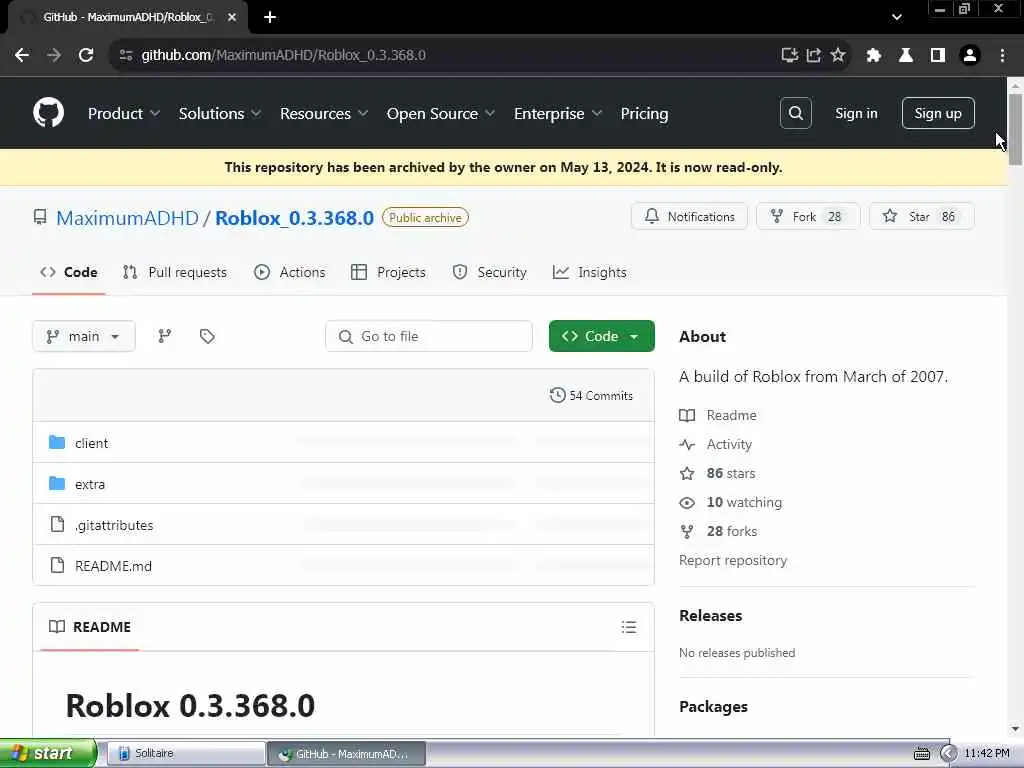This screenshot has width=1024, height=768.
Task: Switch to the Actions tab
Action: pyautogui.click(x=289, y=272)
